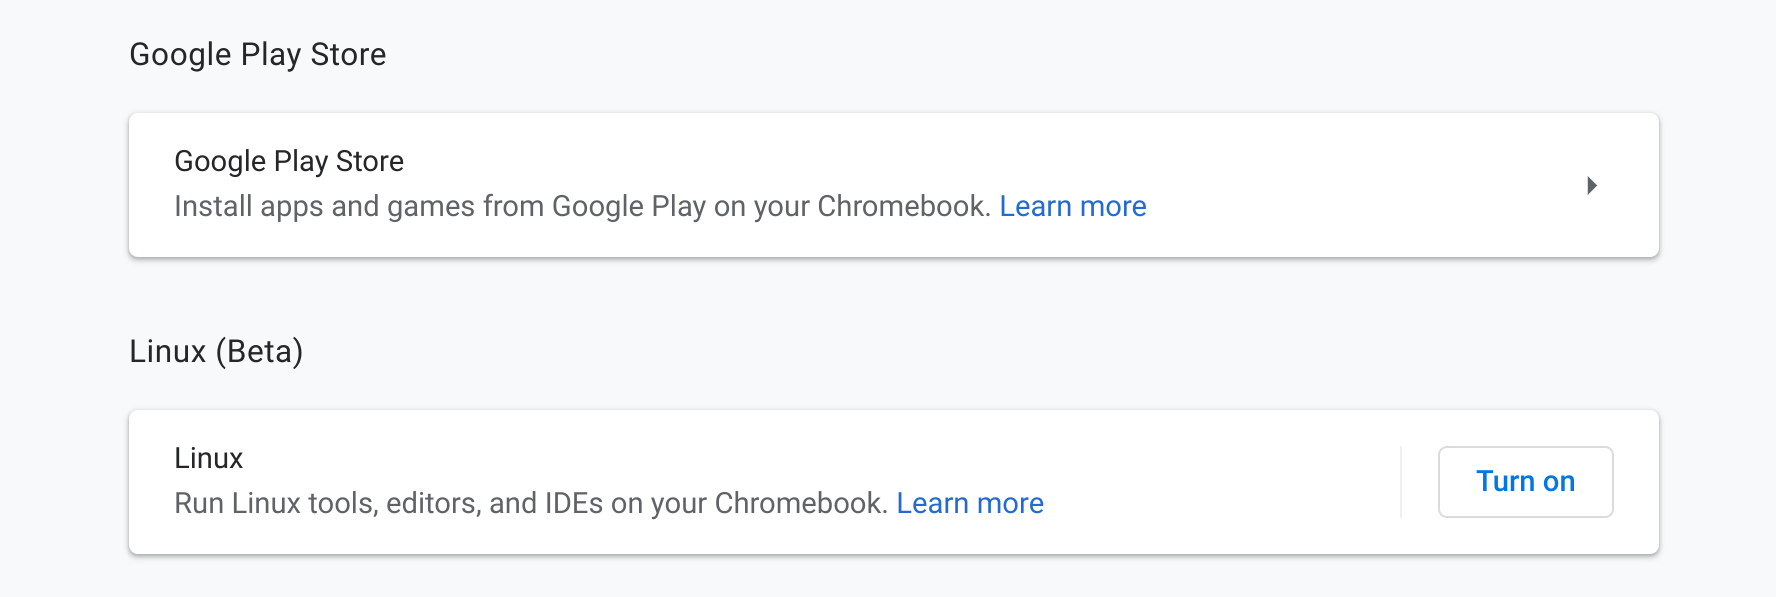Select the Google Play Store section heading
The width and height of the screenshot is (1776, 597).
point(257,54)
